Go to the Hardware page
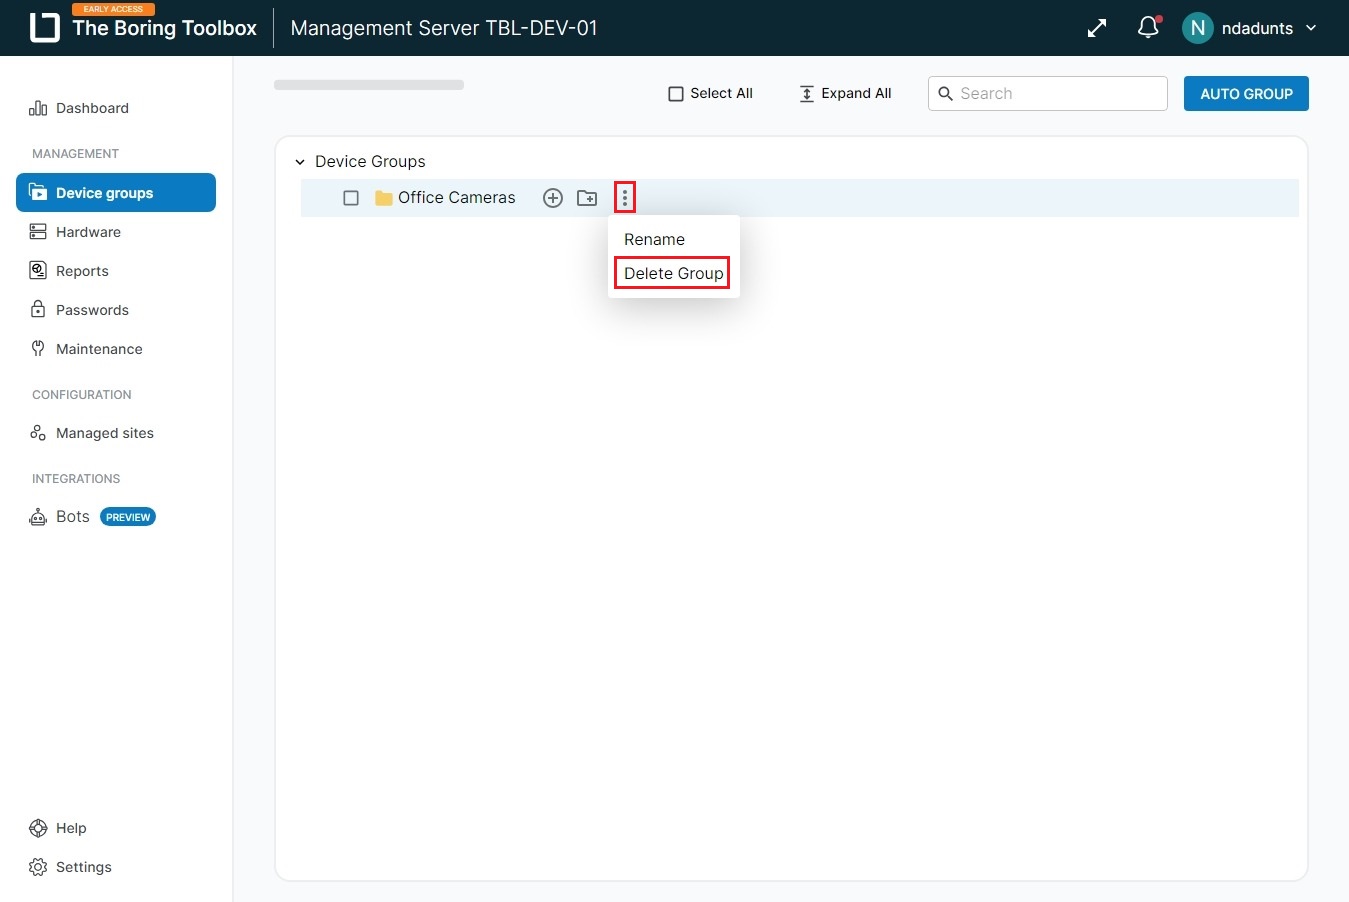 88,232
